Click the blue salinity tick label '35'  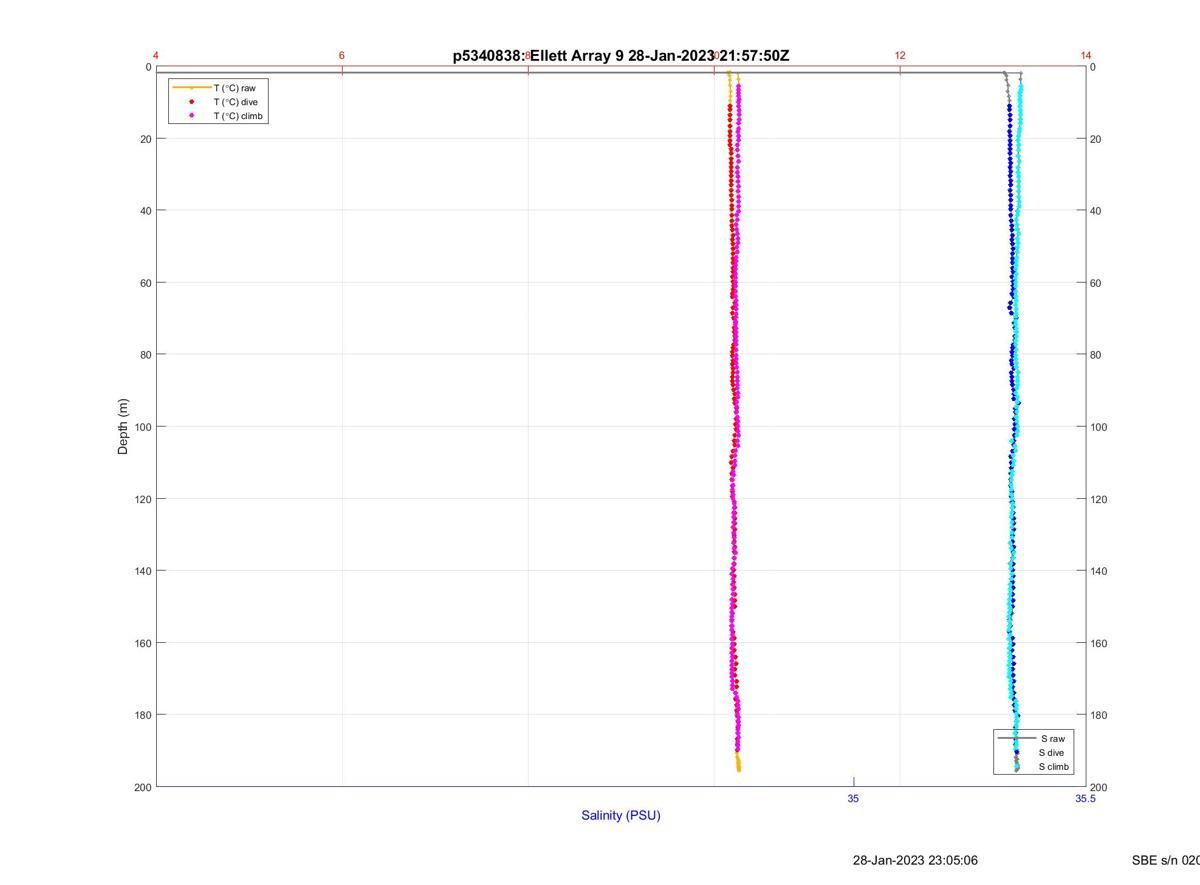[853, 798]
